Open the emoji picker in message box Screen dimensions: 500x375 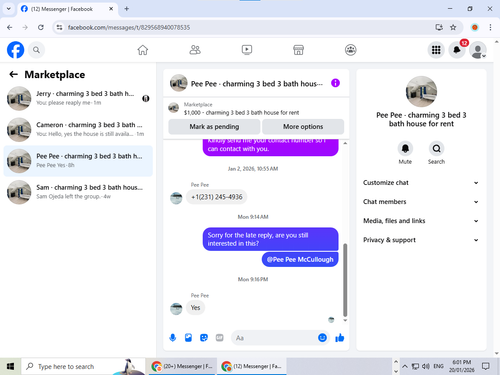point(322,338)
